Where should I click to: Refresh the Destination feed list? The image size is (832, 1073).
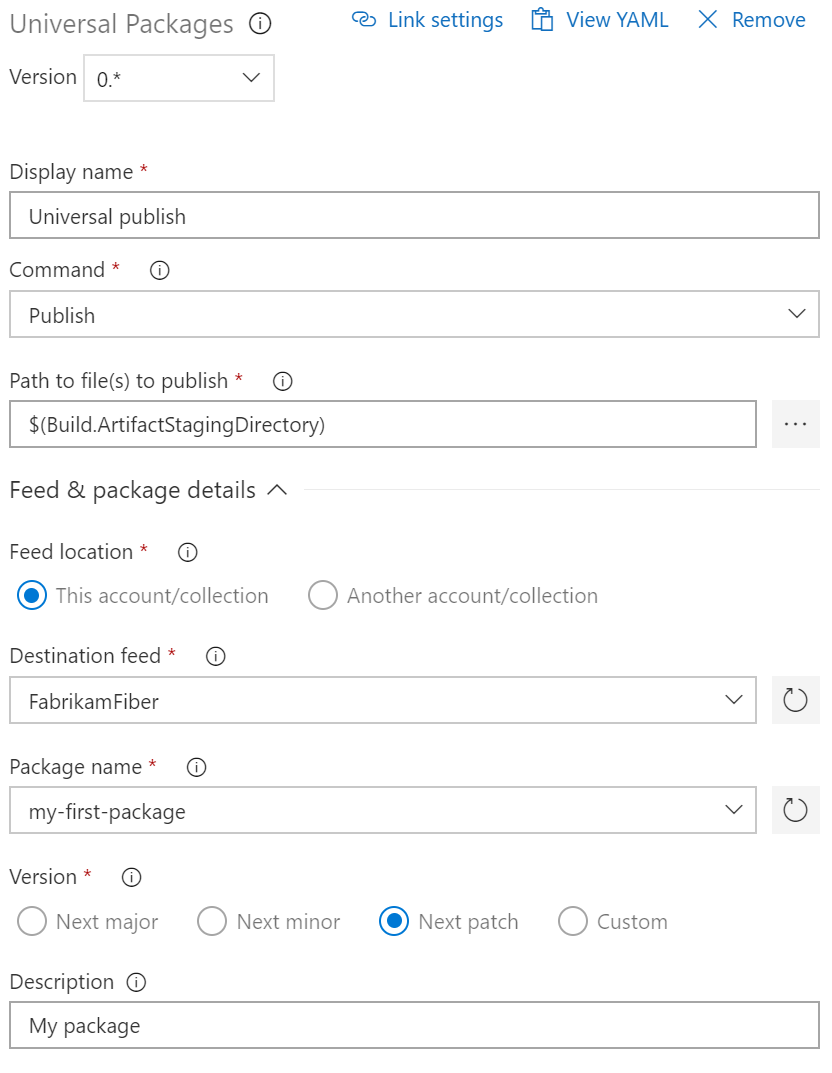[x=795, y=700]
